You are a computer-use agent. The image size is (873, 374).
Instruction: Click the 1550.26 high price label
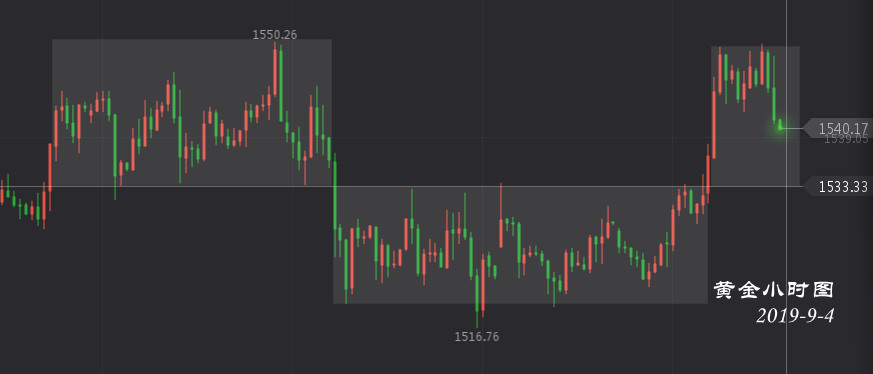(x=274, y=35)
